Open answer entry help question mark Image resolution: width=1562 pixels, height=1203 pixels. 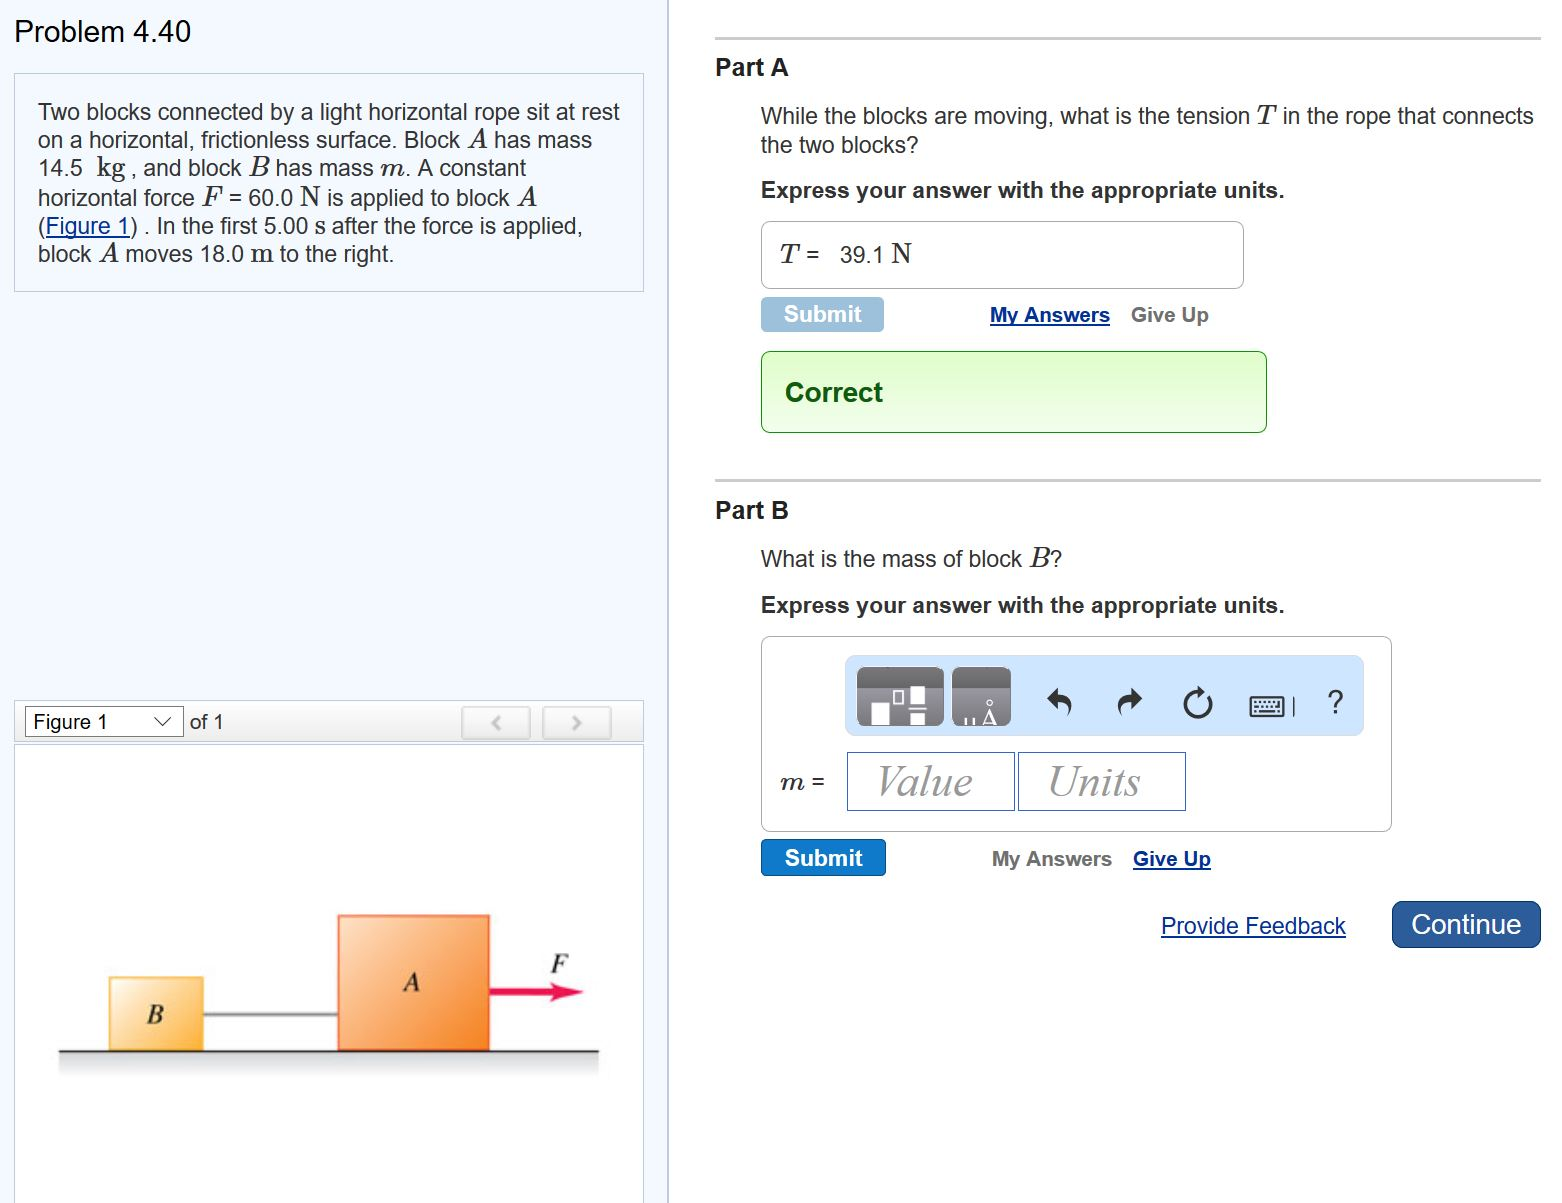(1334, 702)
